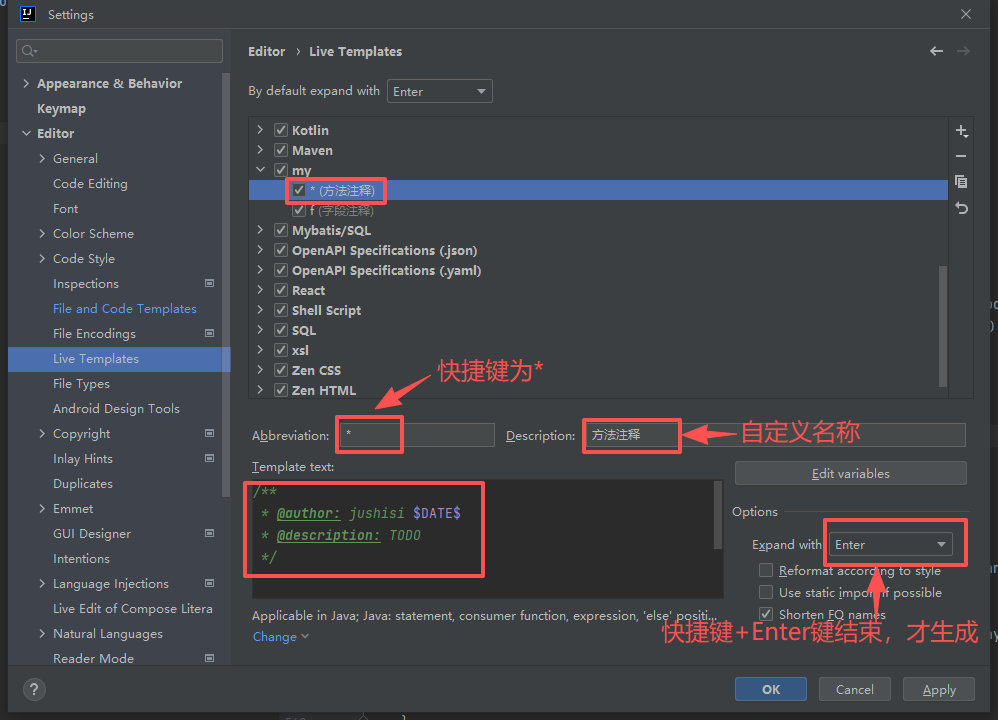Enable Use static import if possible

(x=766, y=592)
